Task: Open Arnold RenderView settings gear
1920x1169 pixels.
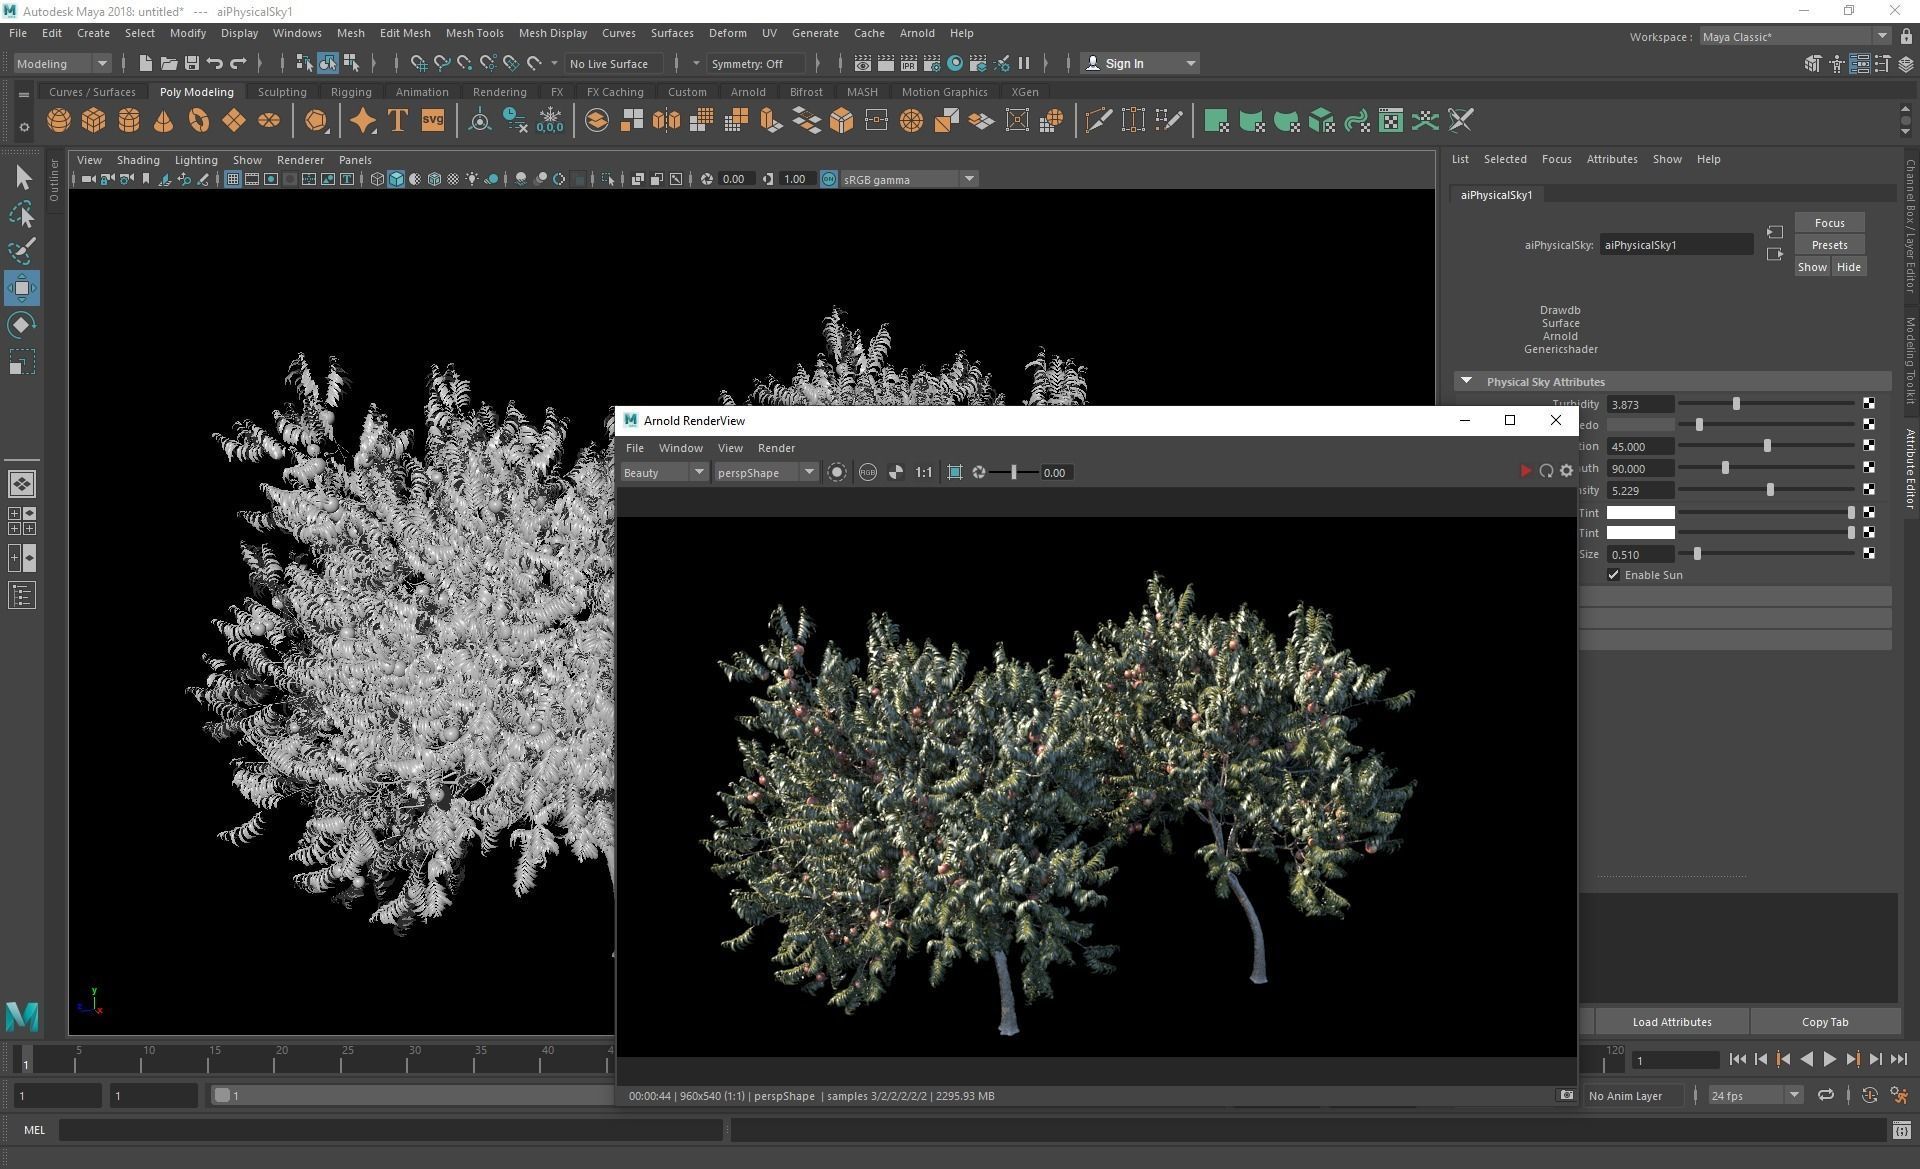Action: [1567, 472]
